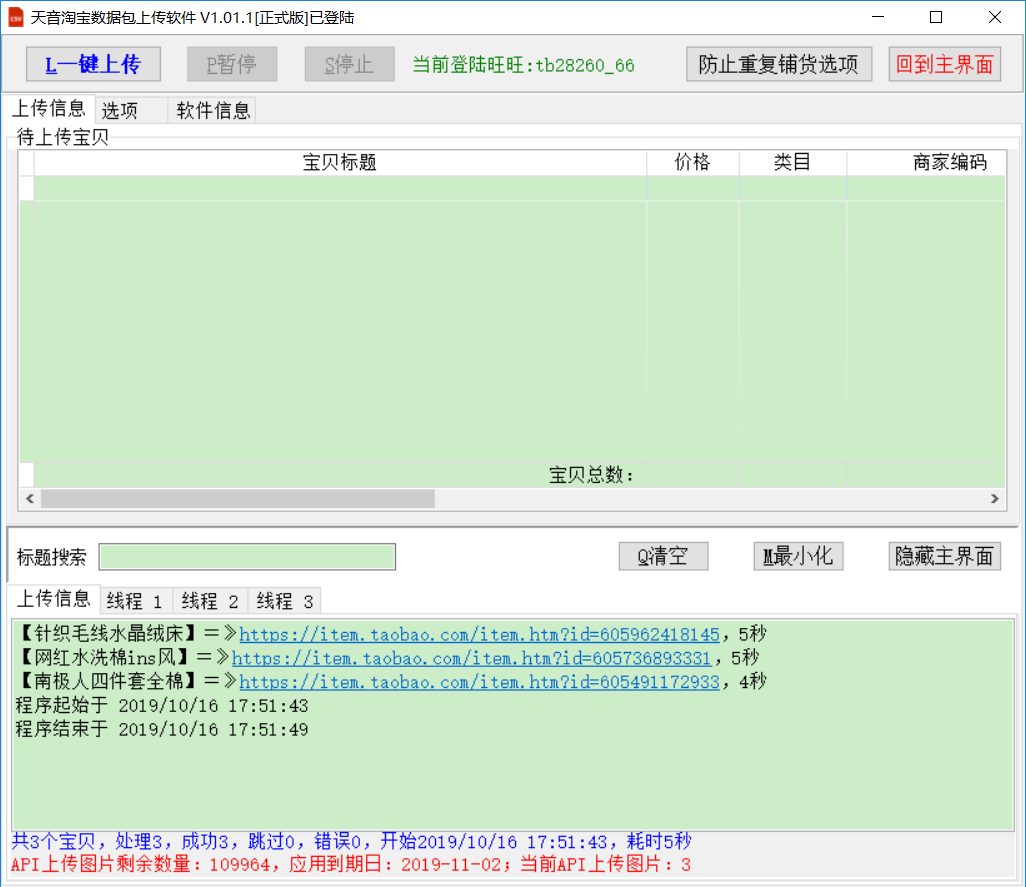The width and height of the screenshot is (1026, 887).
Task: Click the table's right scroll arrow
Action: pyautogui.click(x=995, y=498)
